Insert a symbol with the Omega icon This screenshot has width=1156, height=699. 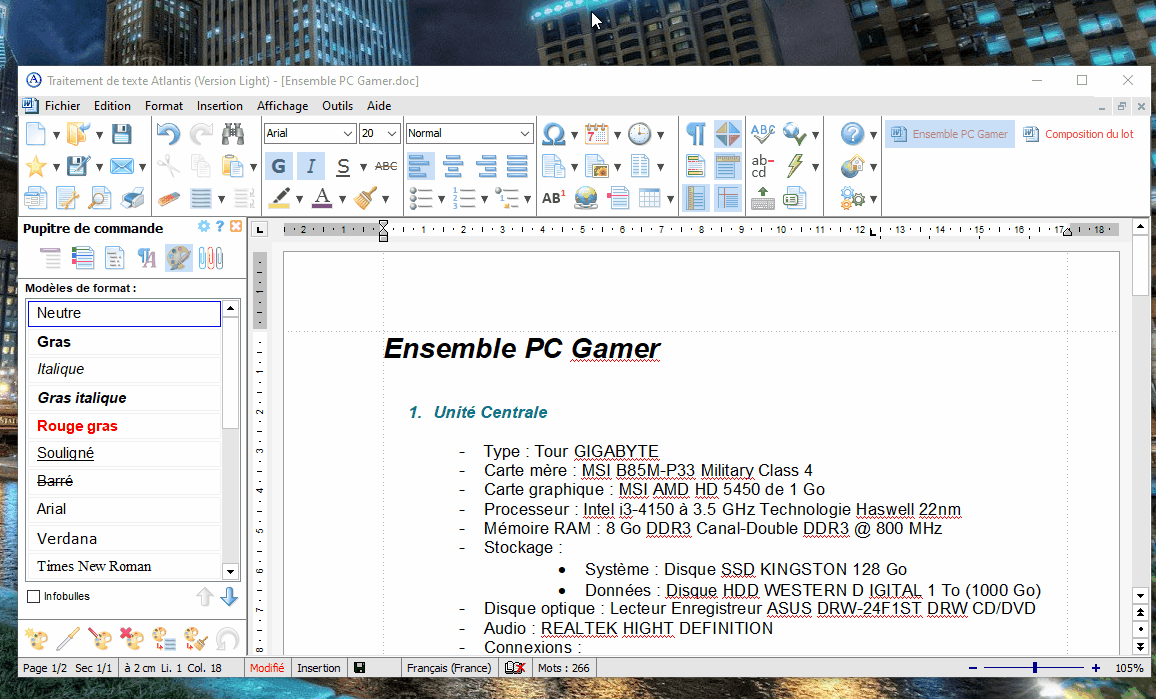click(553, 133)
